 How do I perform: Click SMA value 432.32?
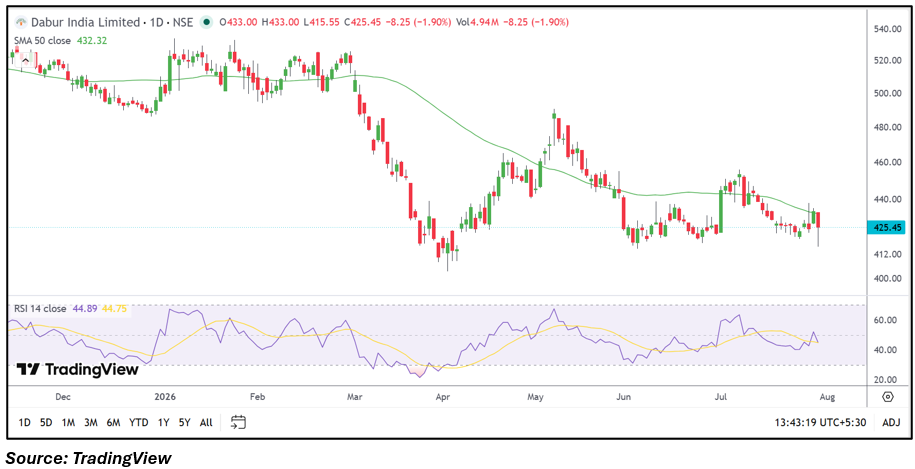click(91, 41)
